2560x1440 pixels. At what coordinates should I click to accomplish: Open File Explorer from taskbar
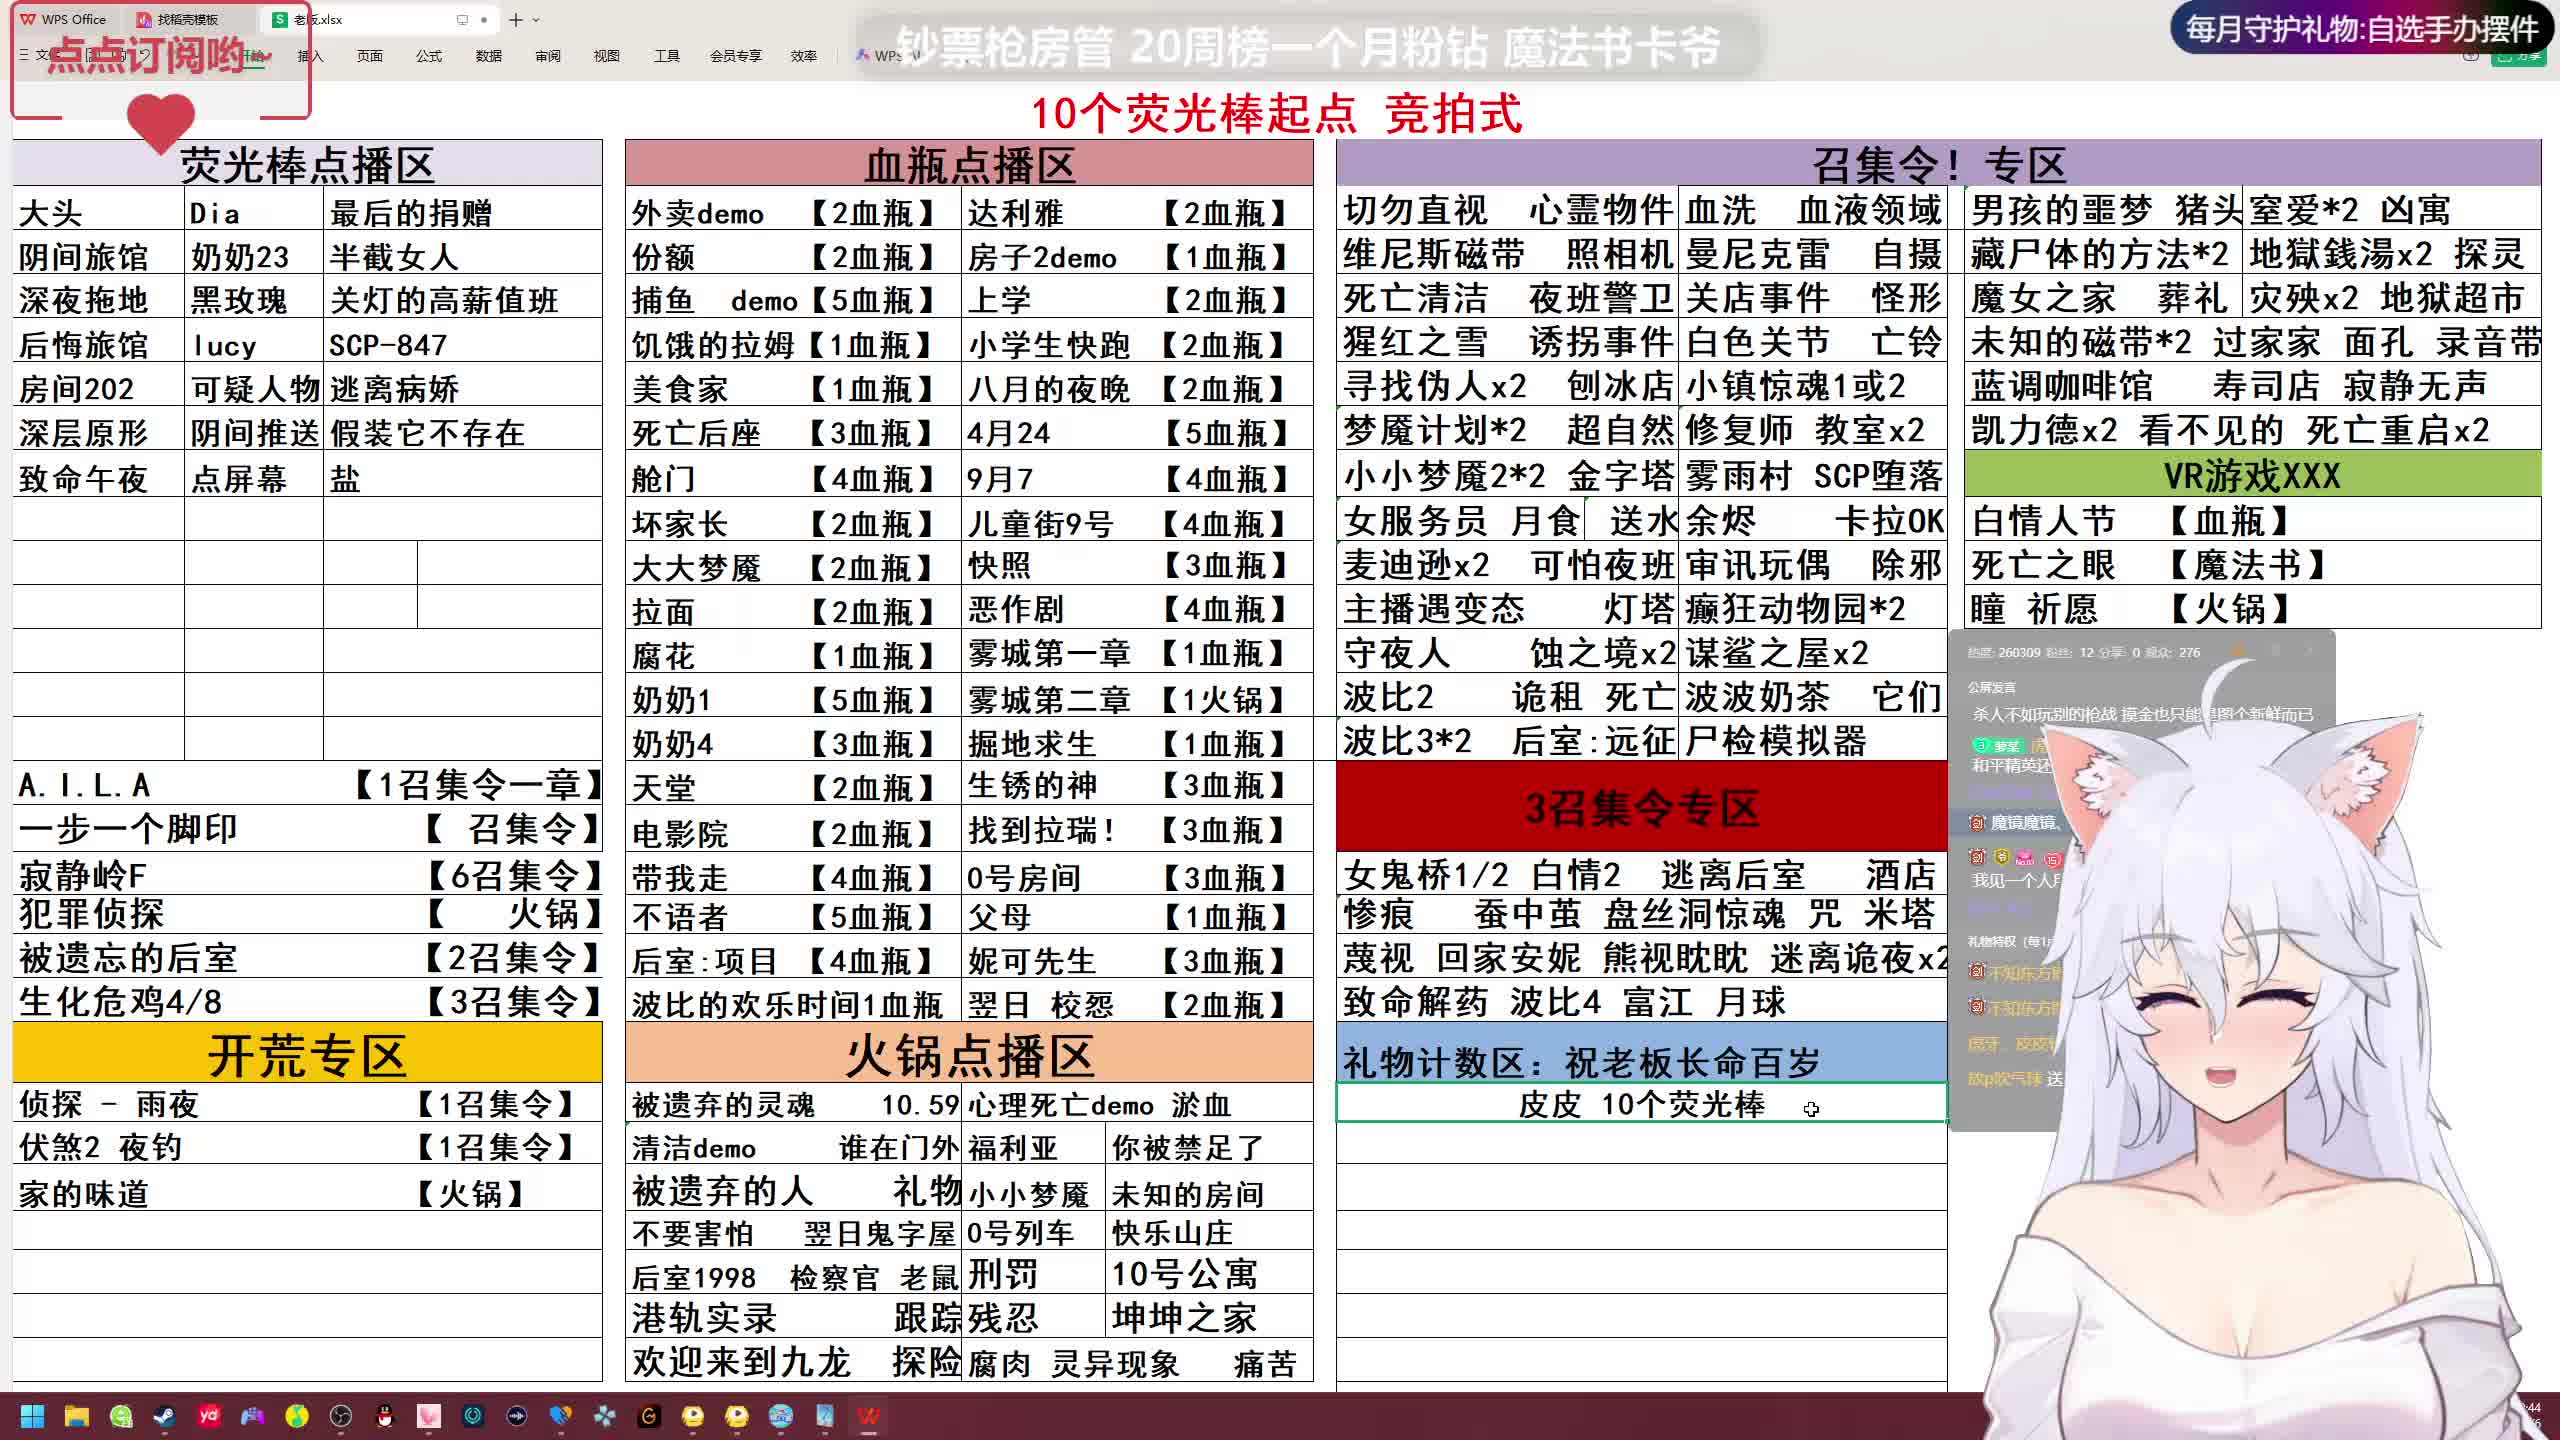[77, 1416]
